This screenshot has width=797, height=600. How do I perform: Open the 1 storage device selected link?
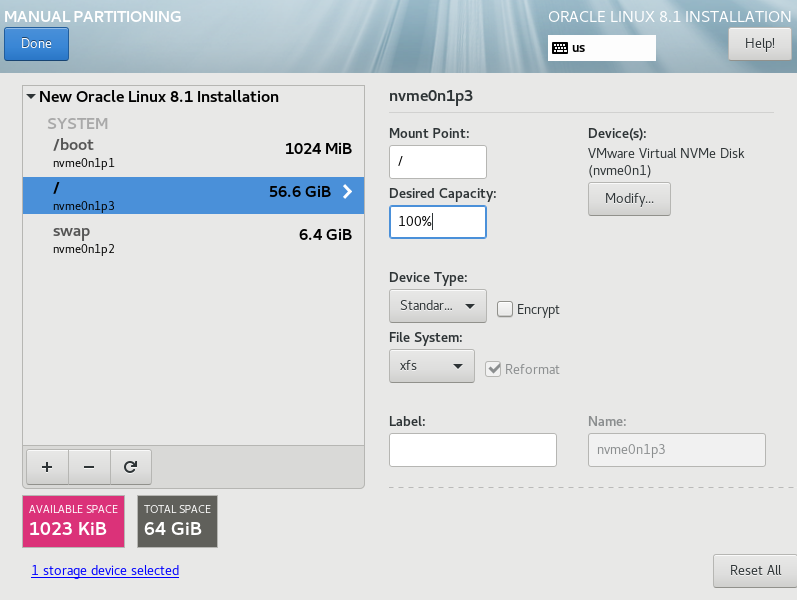(x=105, y=571)
